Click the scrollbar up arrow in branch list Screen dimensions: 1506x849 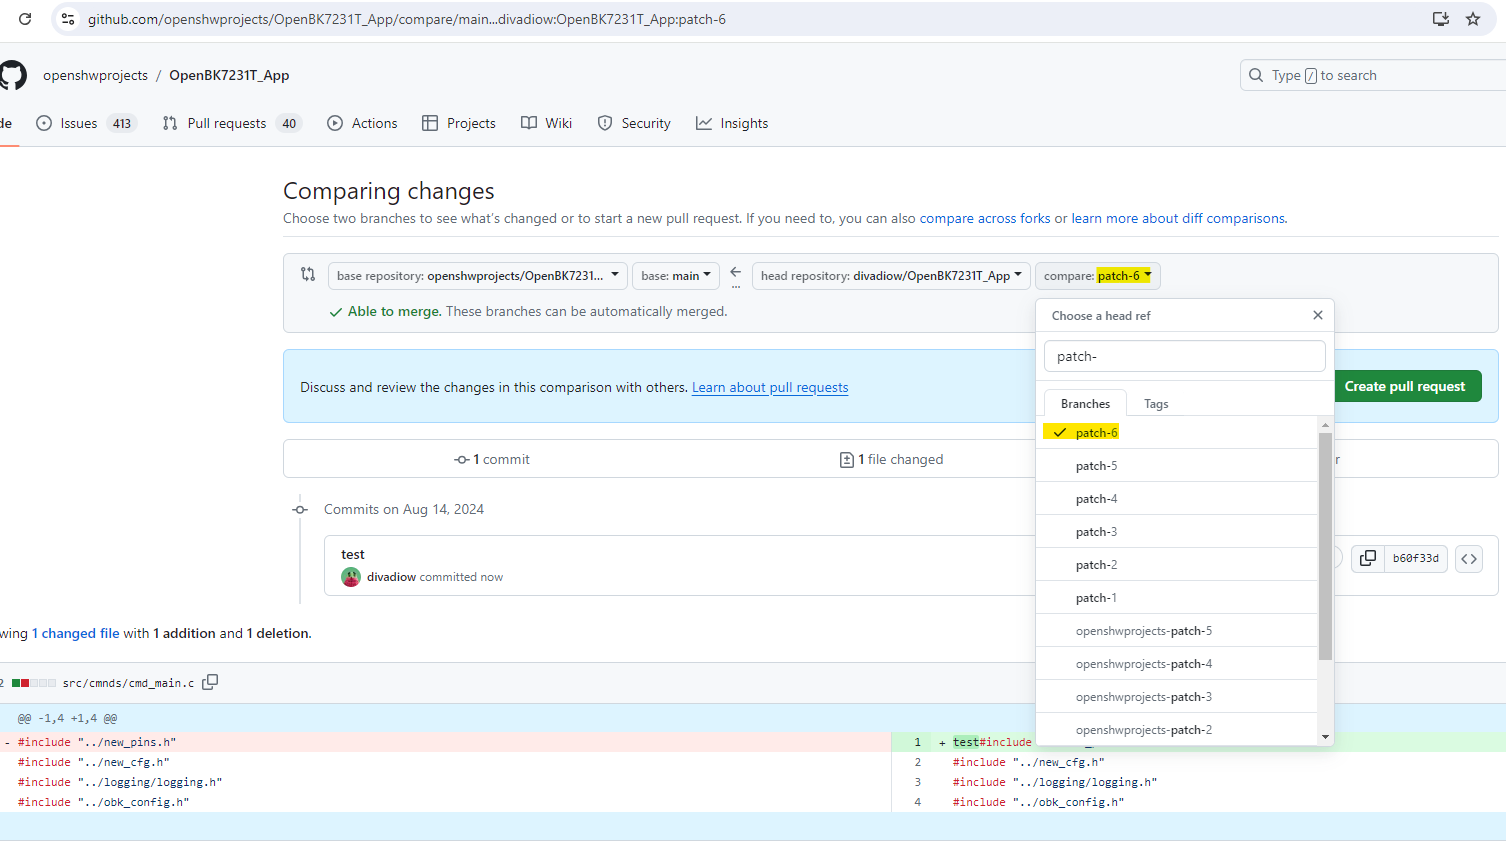[x=1325, y=424]
